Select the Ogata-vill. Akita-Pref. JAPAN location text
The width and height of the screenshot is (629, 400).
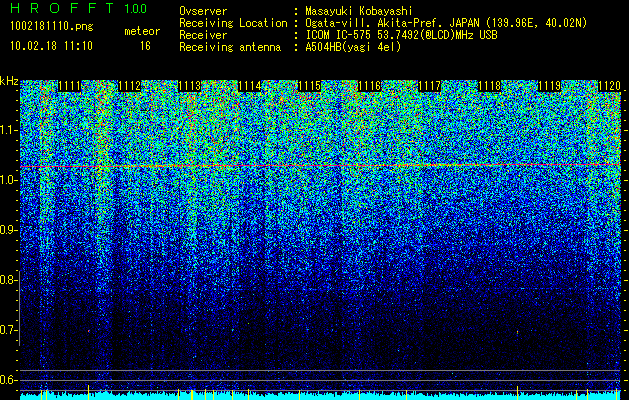tap(446, 23)
